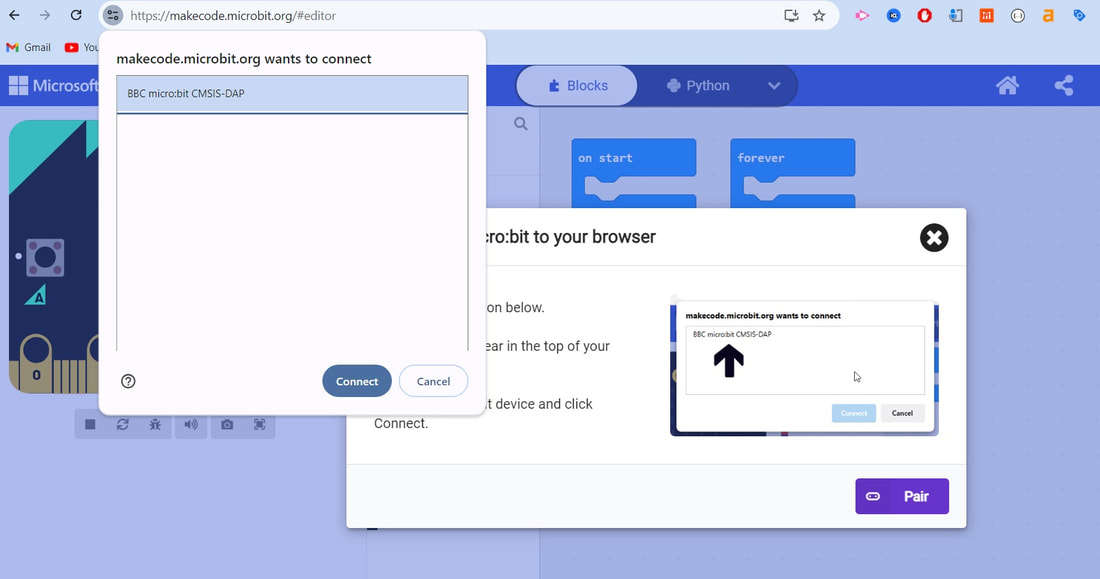This screenshot has width=1100, height=579.
Task: Click the share project icon
Action: 1064,86
